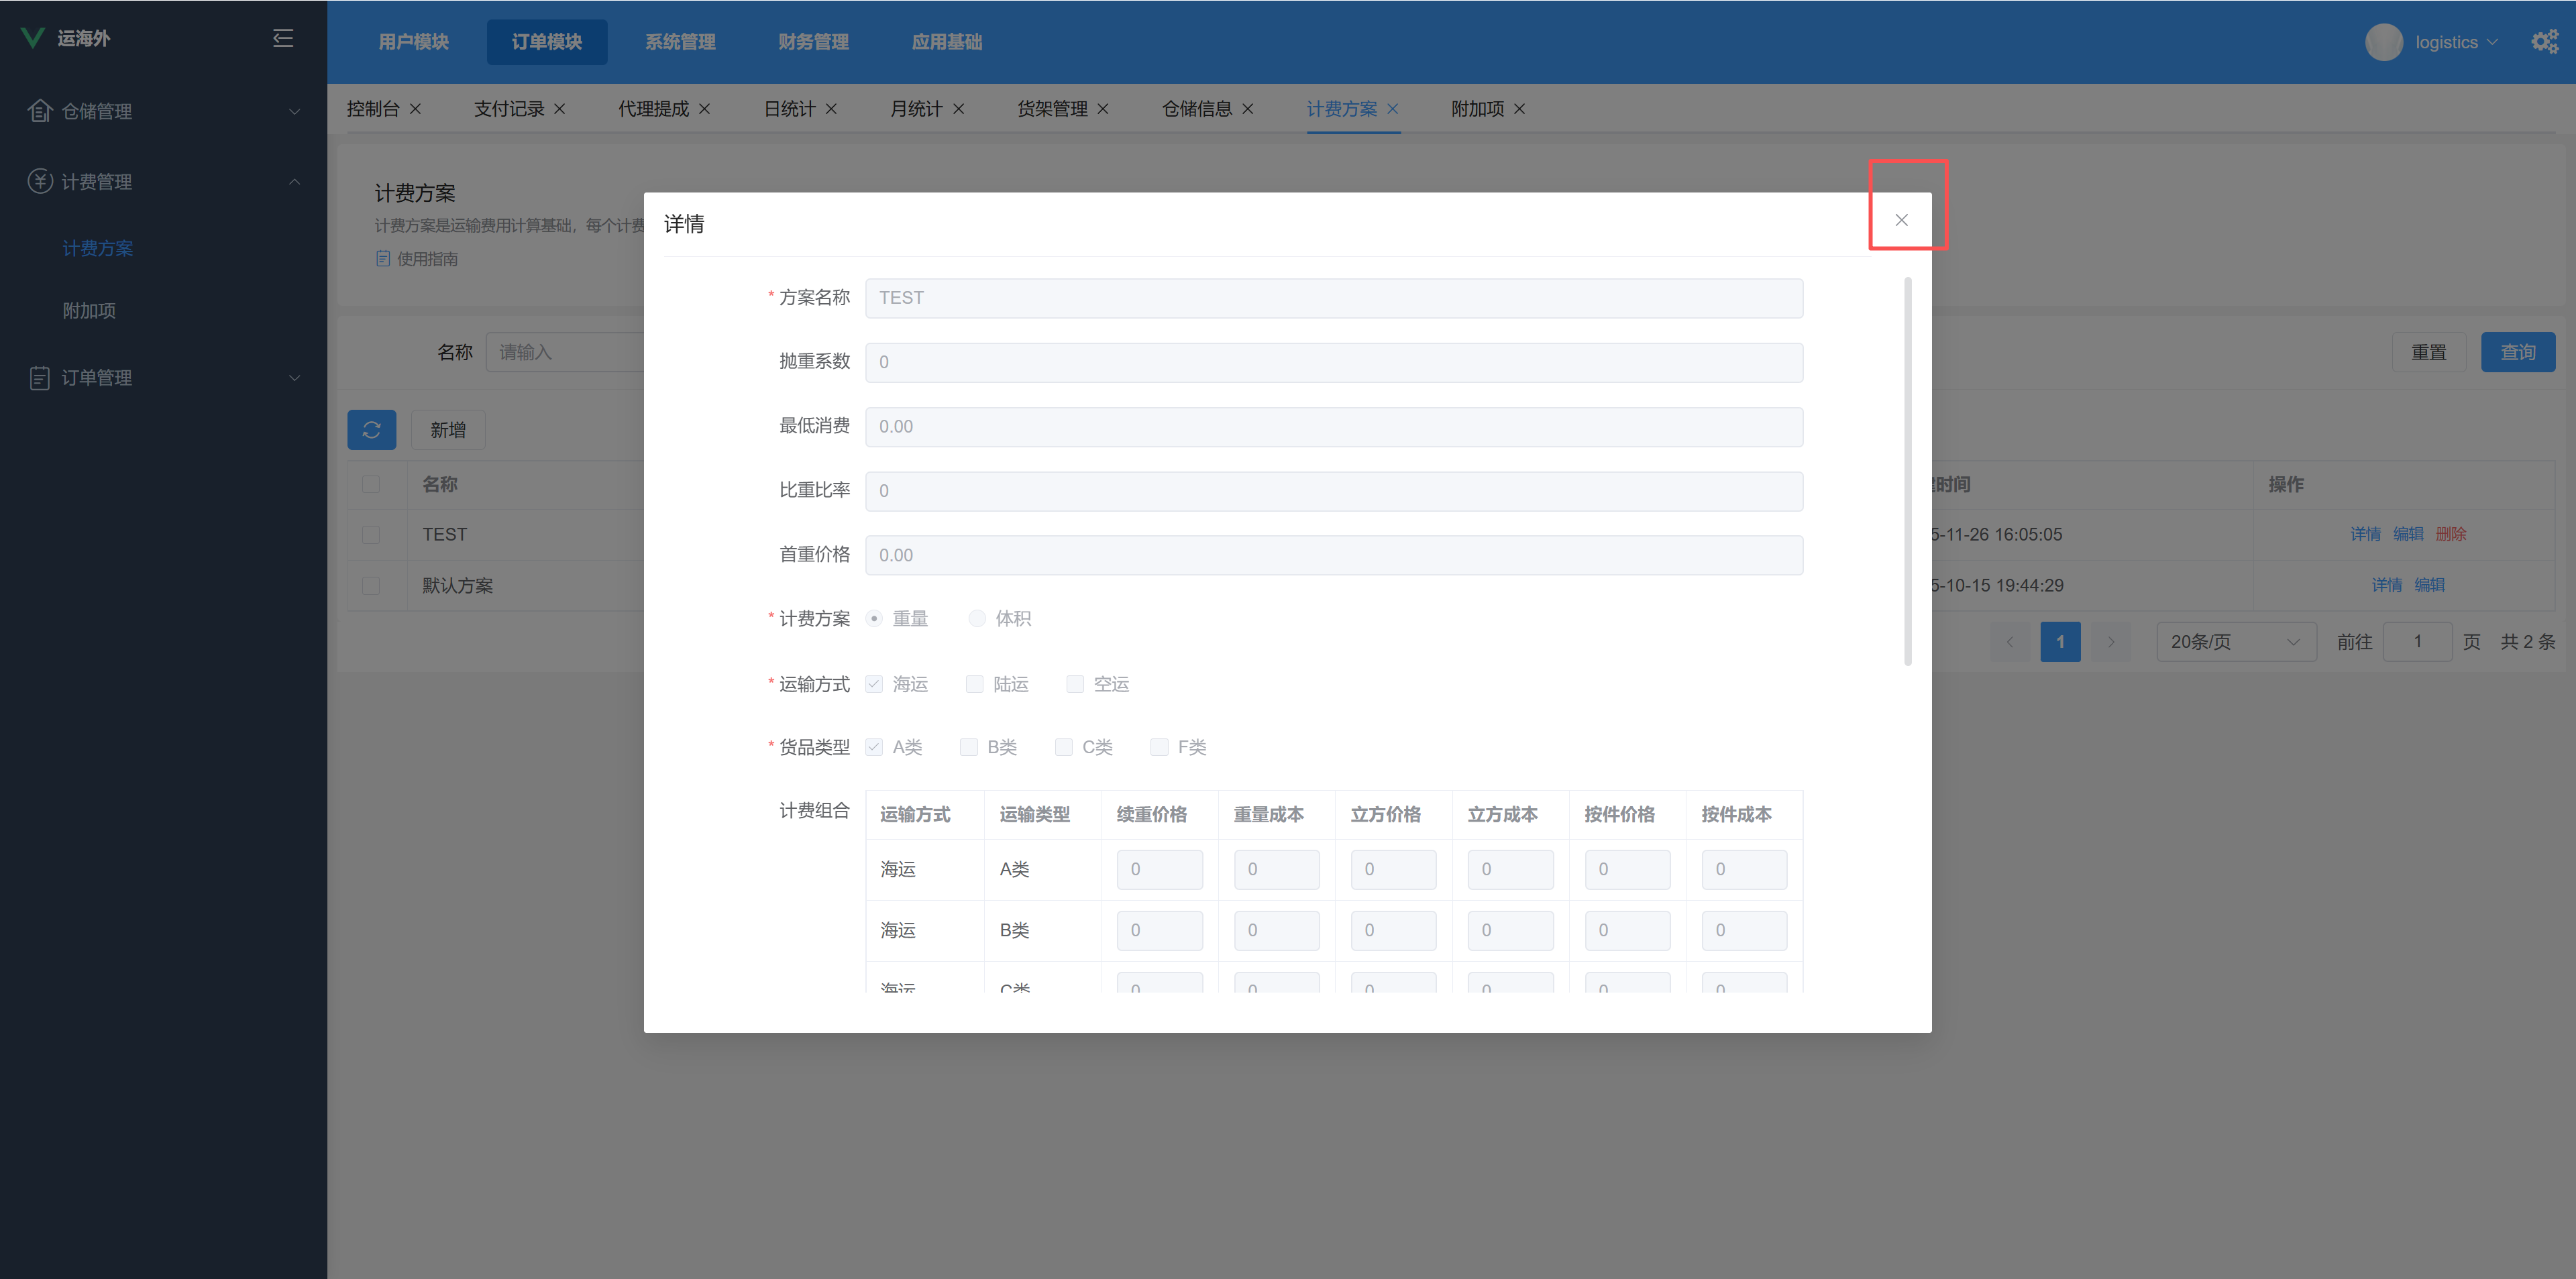Collapse sidebar using the menu fold icon
2576x1279 pixels.
(283, 38)
